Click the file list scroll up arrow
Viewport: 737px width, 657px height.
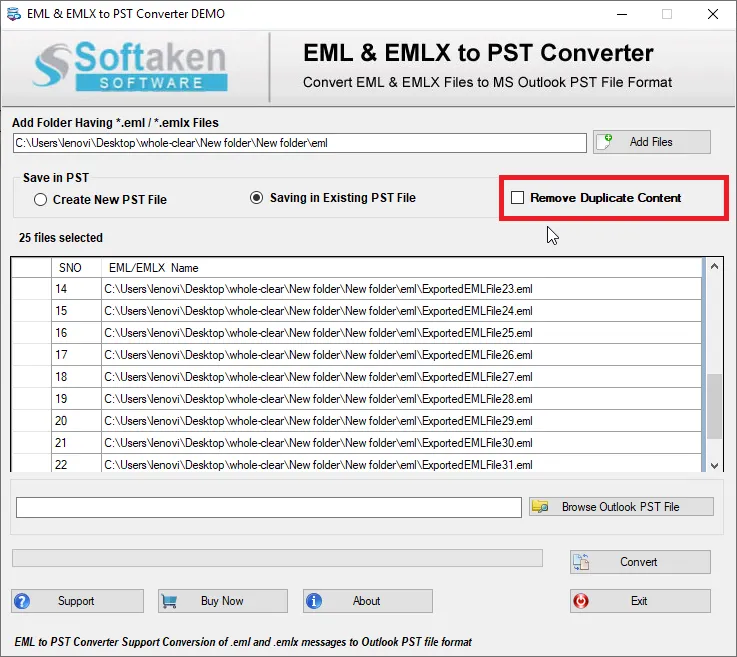tap(714, 266)
